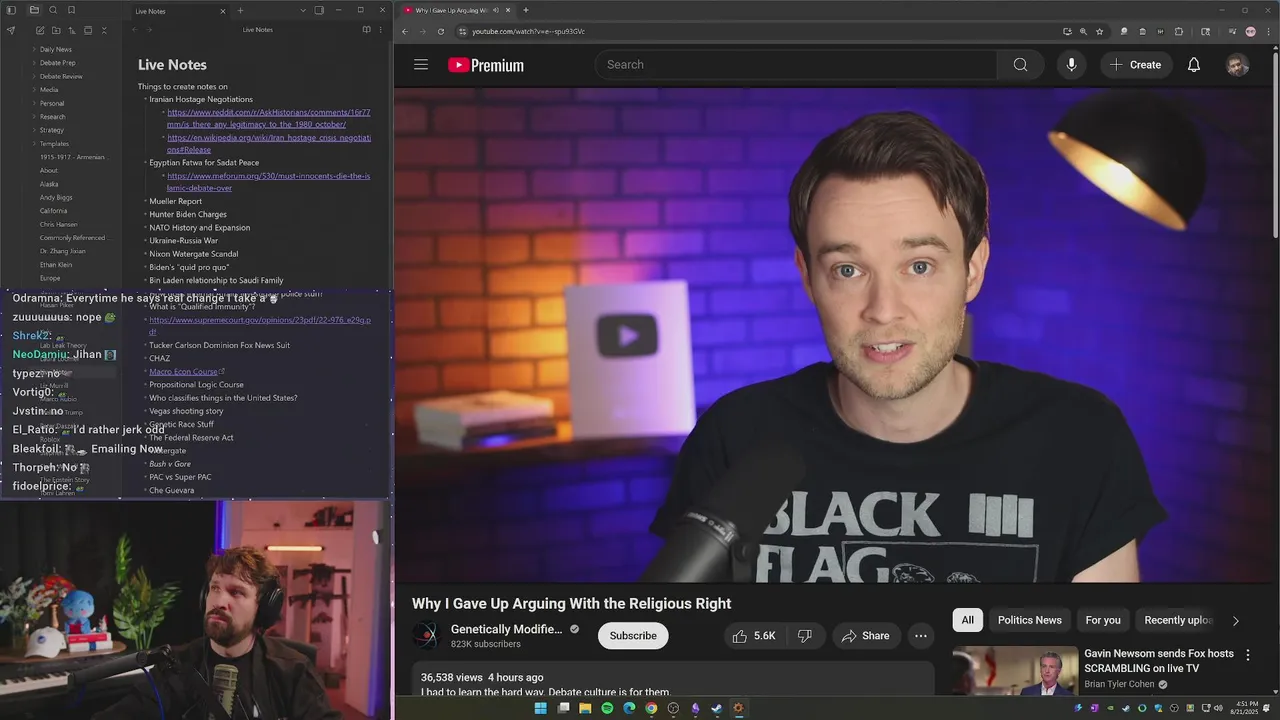Open the reddit AskHistorians link
1280x720 pixels.
tap(268, 118)
